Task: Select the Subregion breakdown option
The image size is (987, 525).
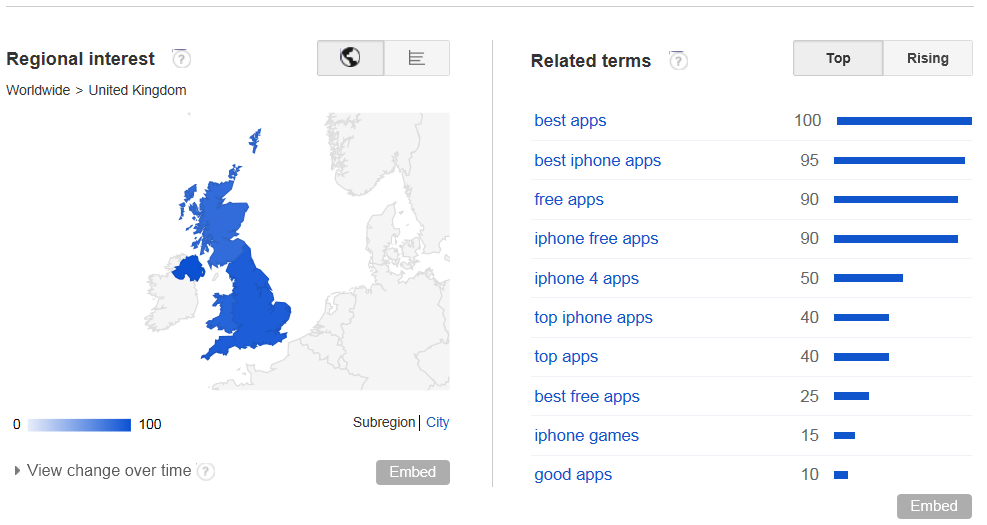Action: (x=383, y=422)
